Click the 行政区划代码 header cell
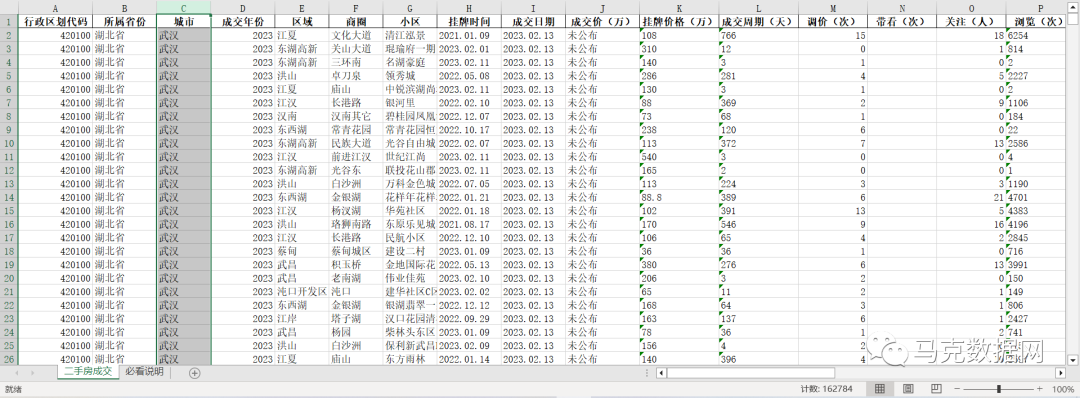This screenshot has width=1080, height=398. pyautogui.click(x=54, y=21)
